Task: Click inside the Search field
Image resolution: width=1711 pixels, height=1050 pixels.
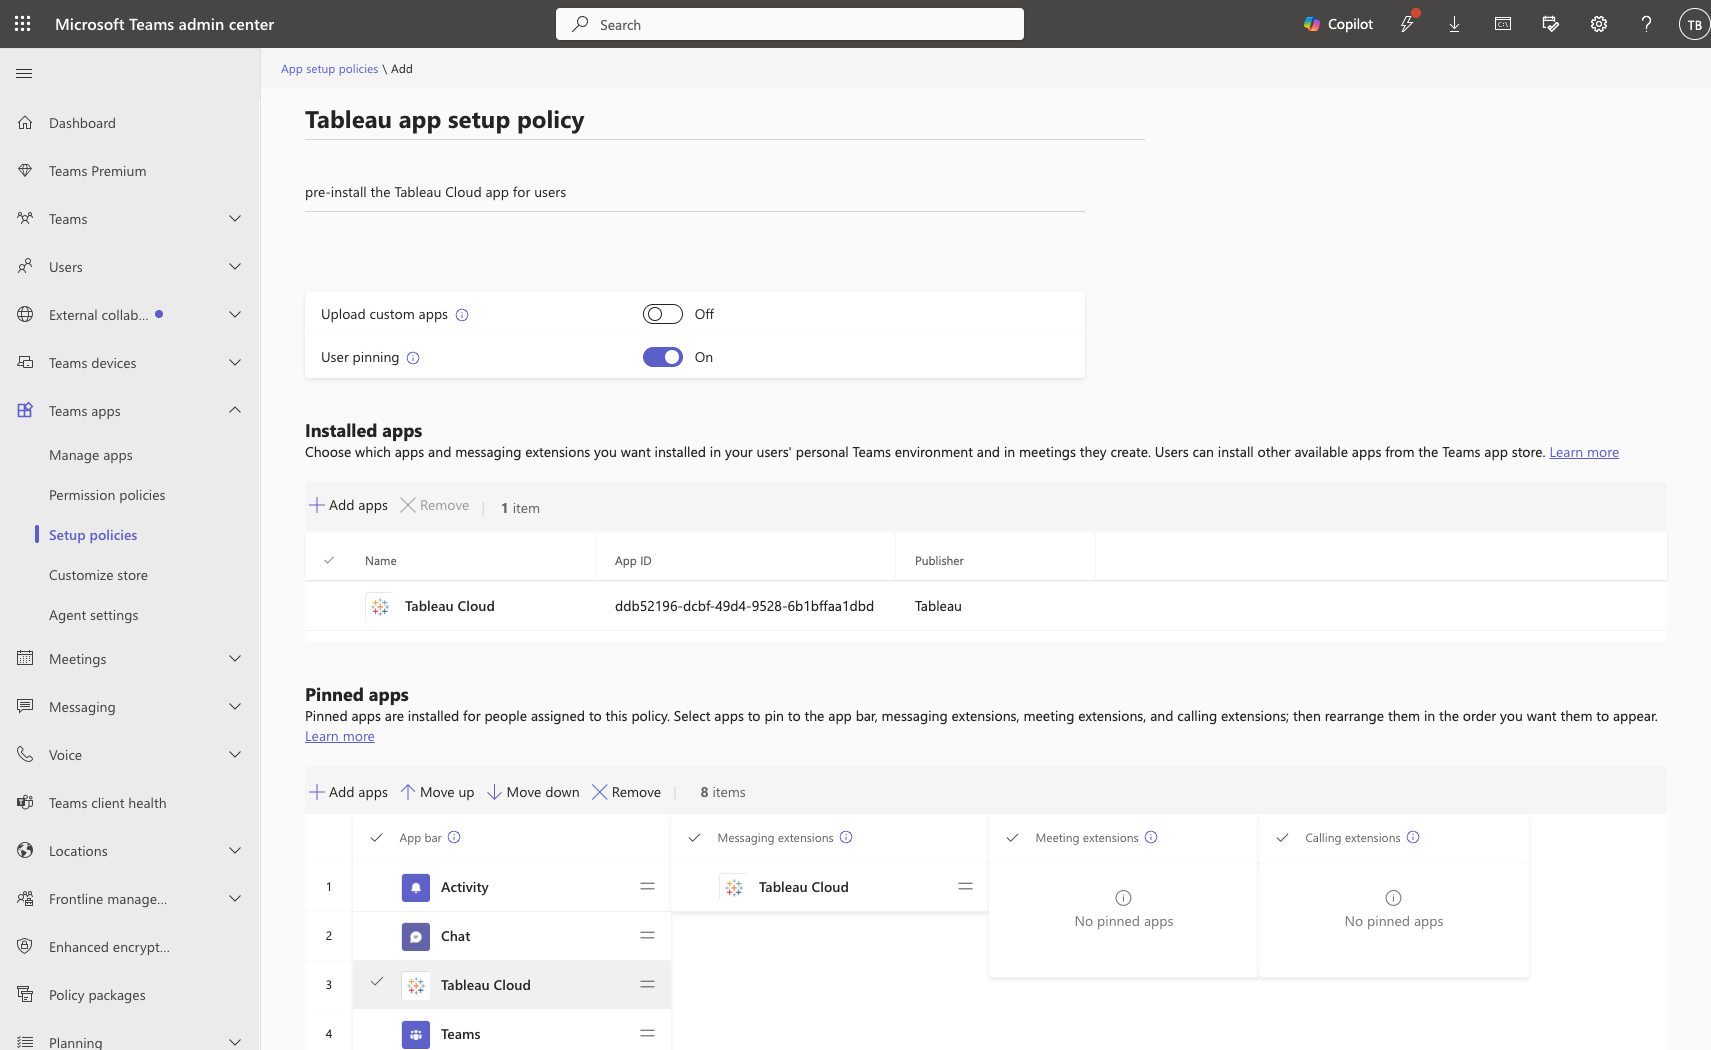Action: [x=789, y=23]
